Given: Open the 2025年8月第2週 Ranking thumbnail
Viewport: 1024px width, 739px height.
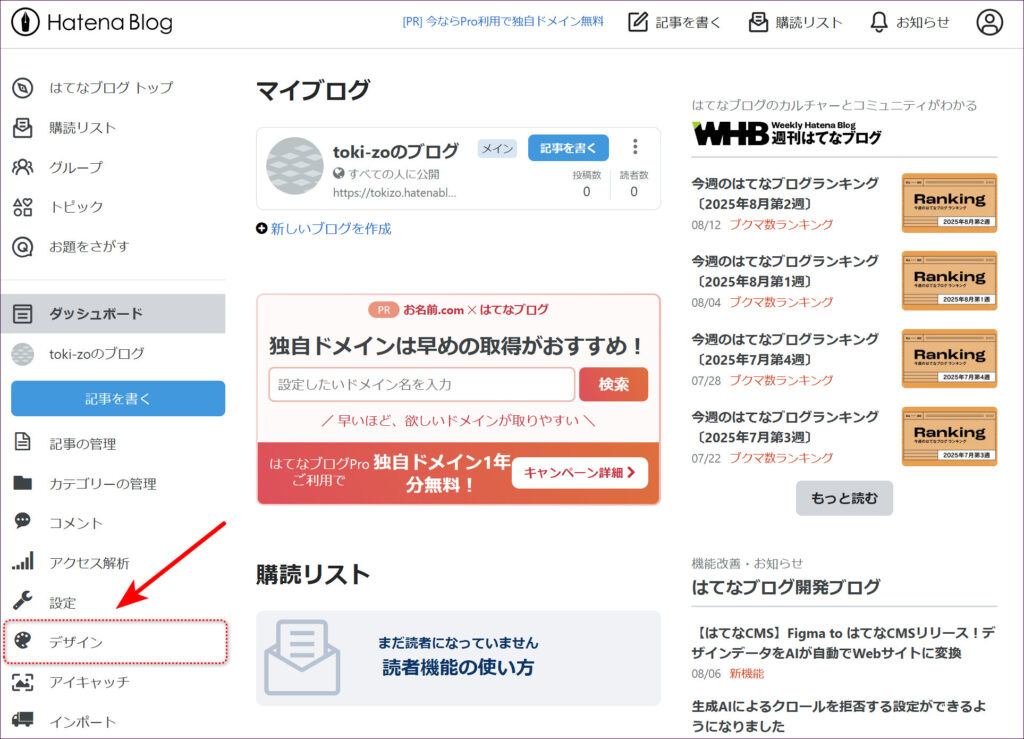Looking at the screenshot, I should click(x=949, y=203).
